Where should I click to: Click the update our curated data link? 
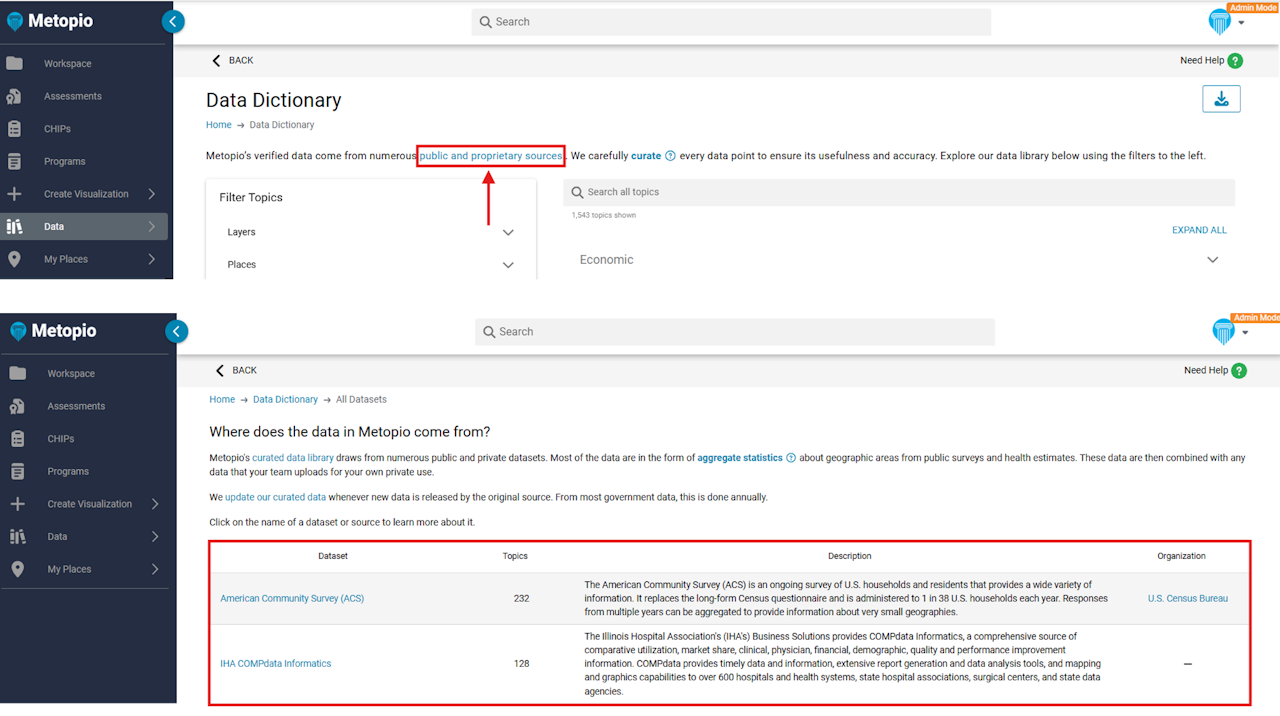[275, 497]
